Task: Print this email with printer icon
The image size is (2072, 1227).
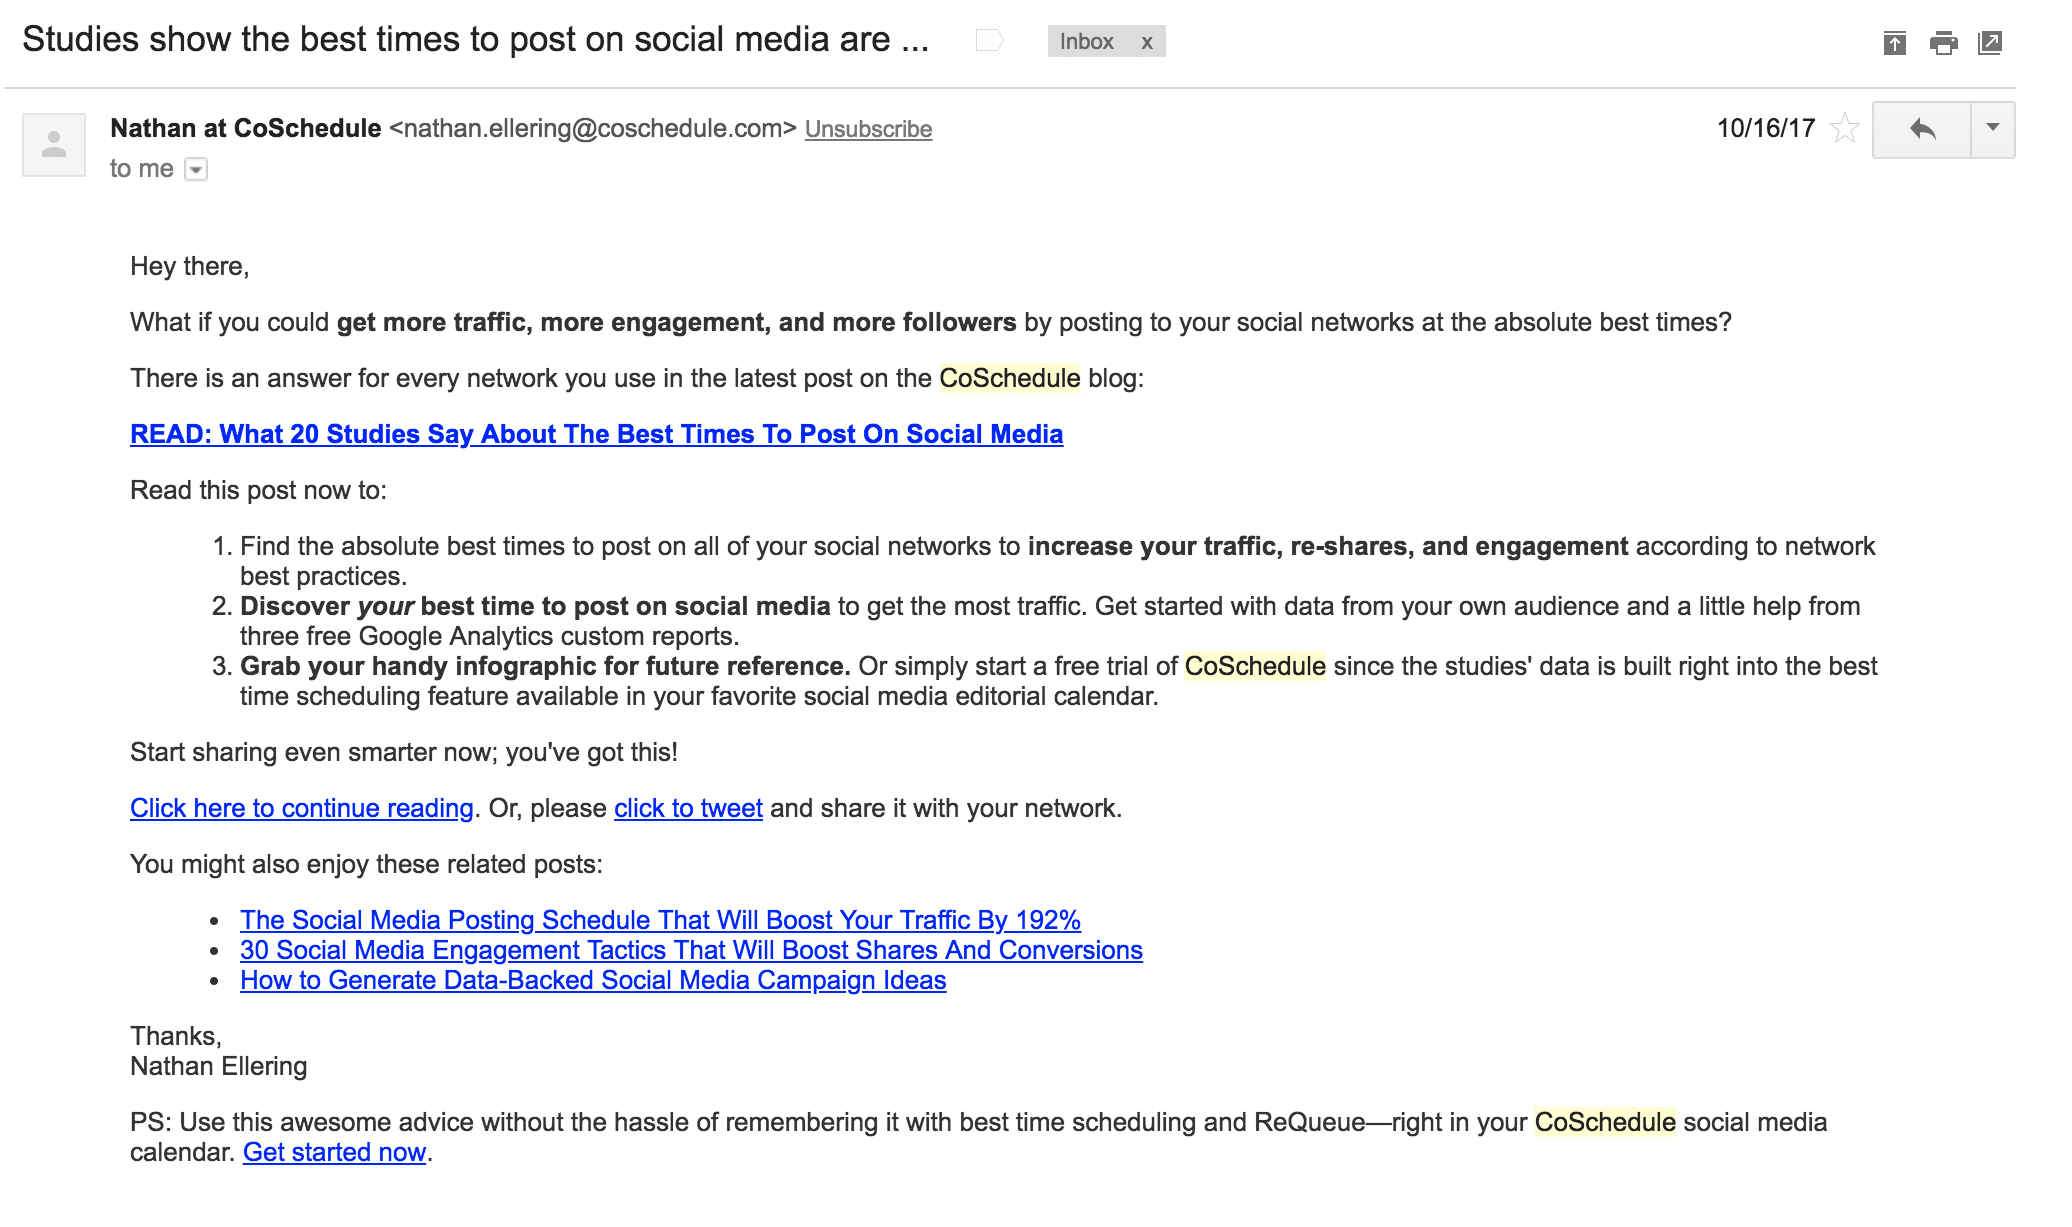Action: tap(1943, 43)
